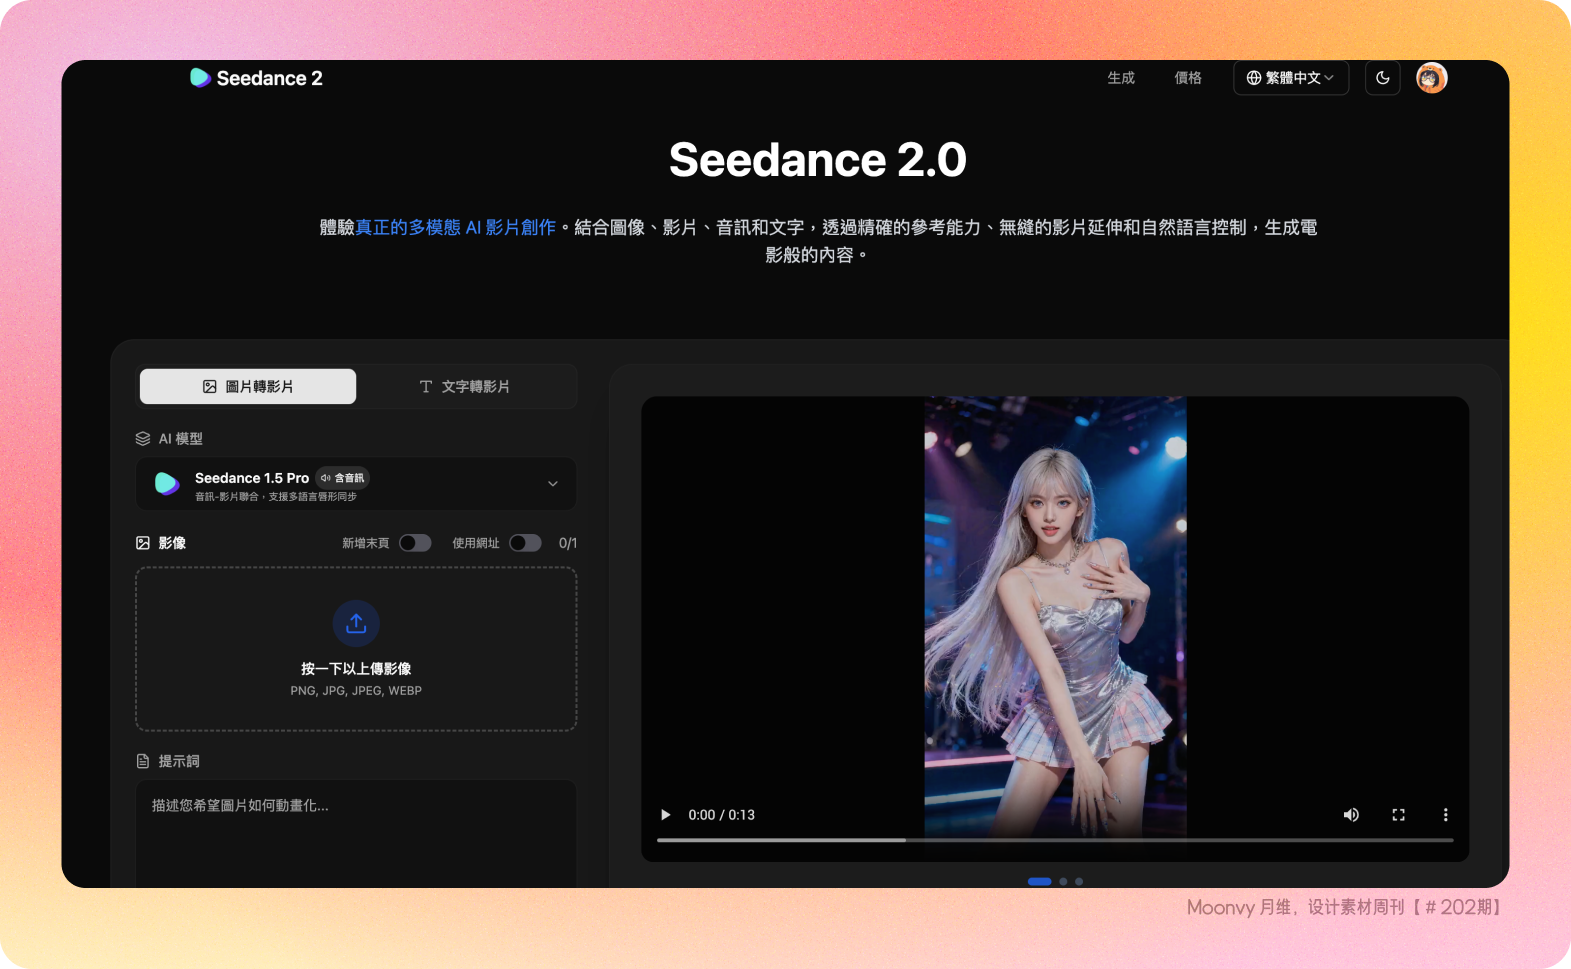Go to the 價格 page
Image resolution: width=1571 pixels, height=969 pixels.
click(x=1188, y=78)
